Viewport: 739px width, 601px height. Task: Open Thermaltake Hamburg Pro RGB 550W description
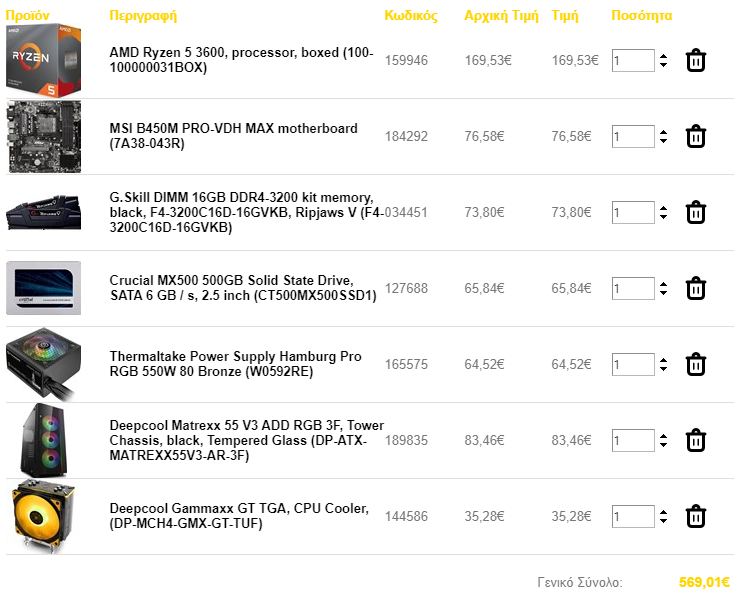235,364
